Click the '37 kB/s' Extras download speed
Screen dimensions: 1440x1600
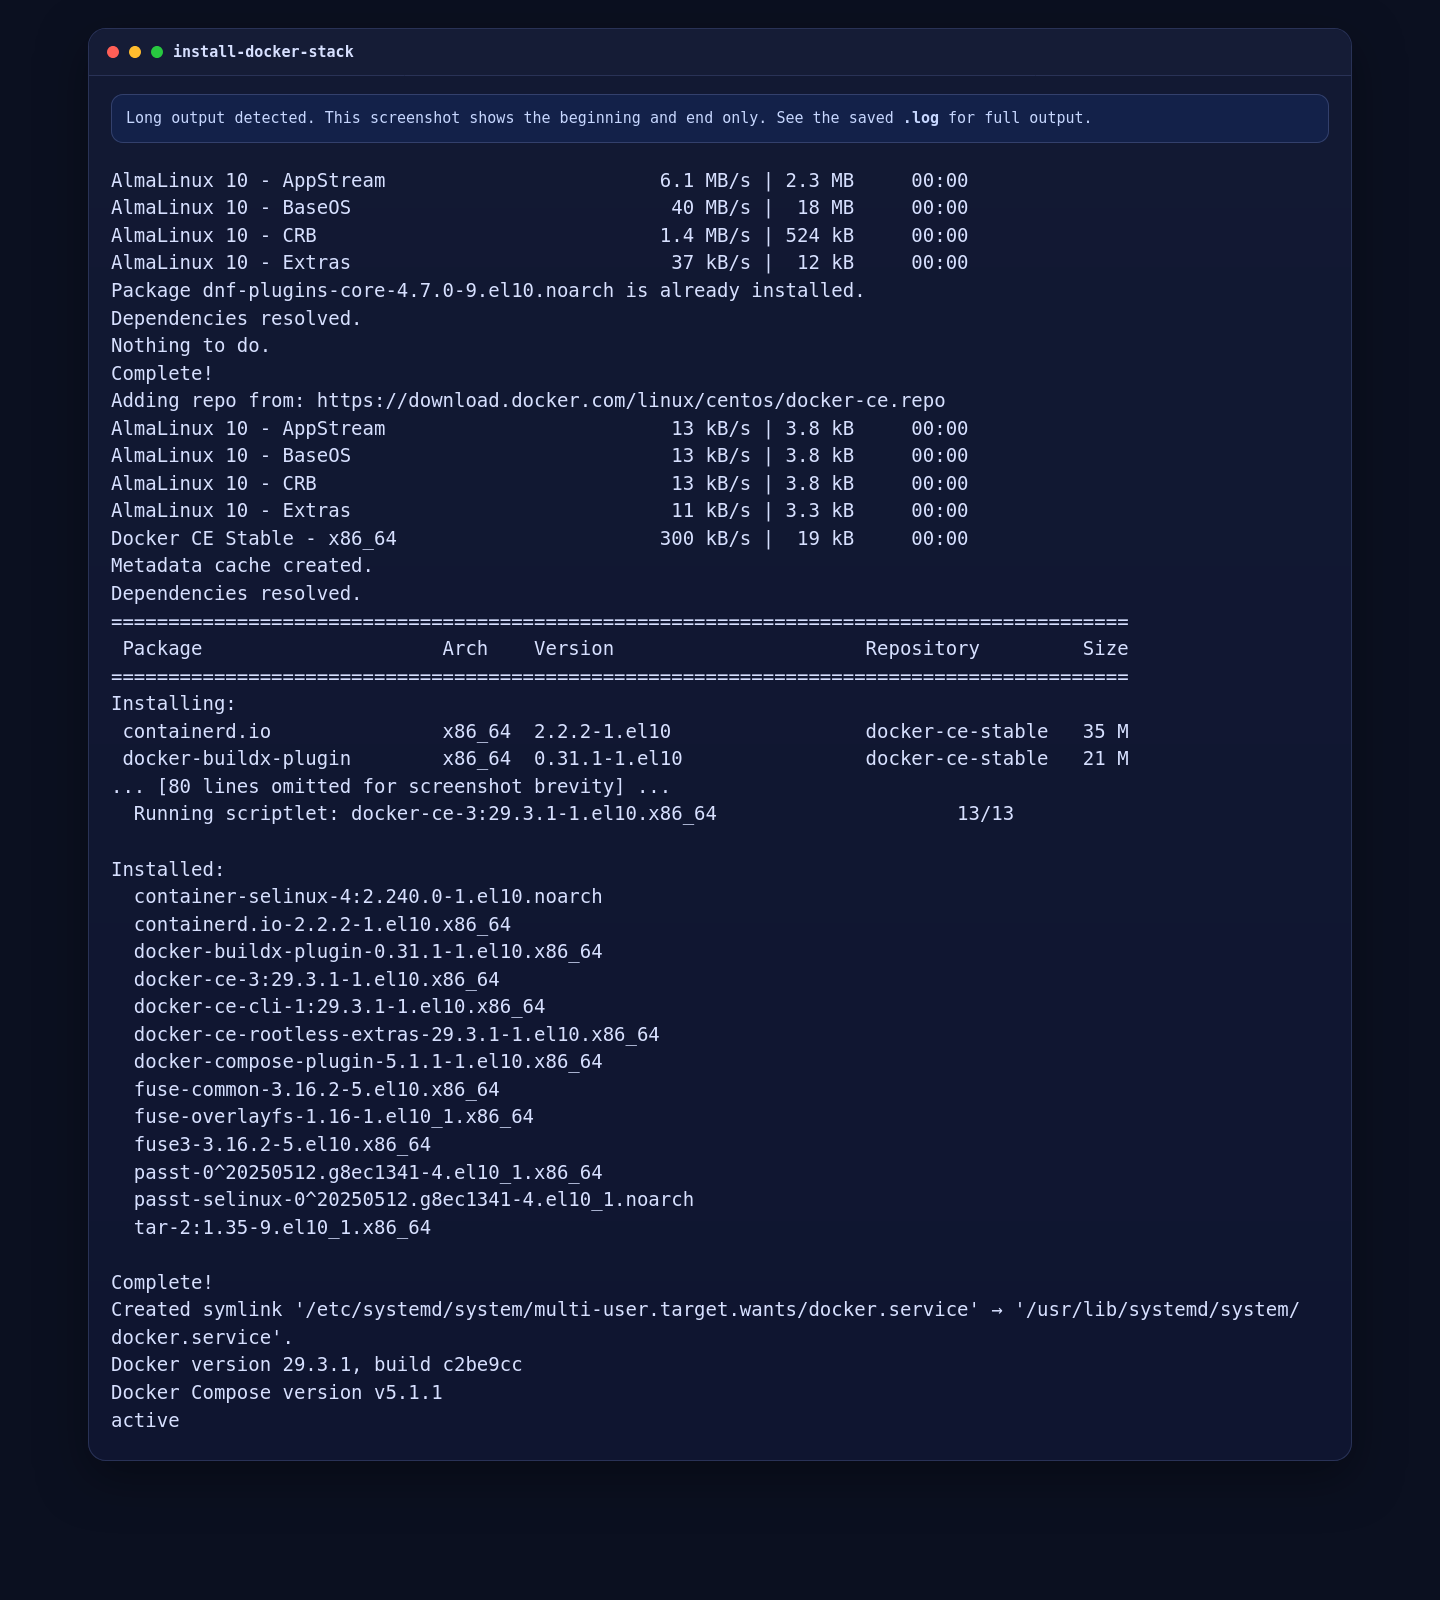click(x=711, y=263)
